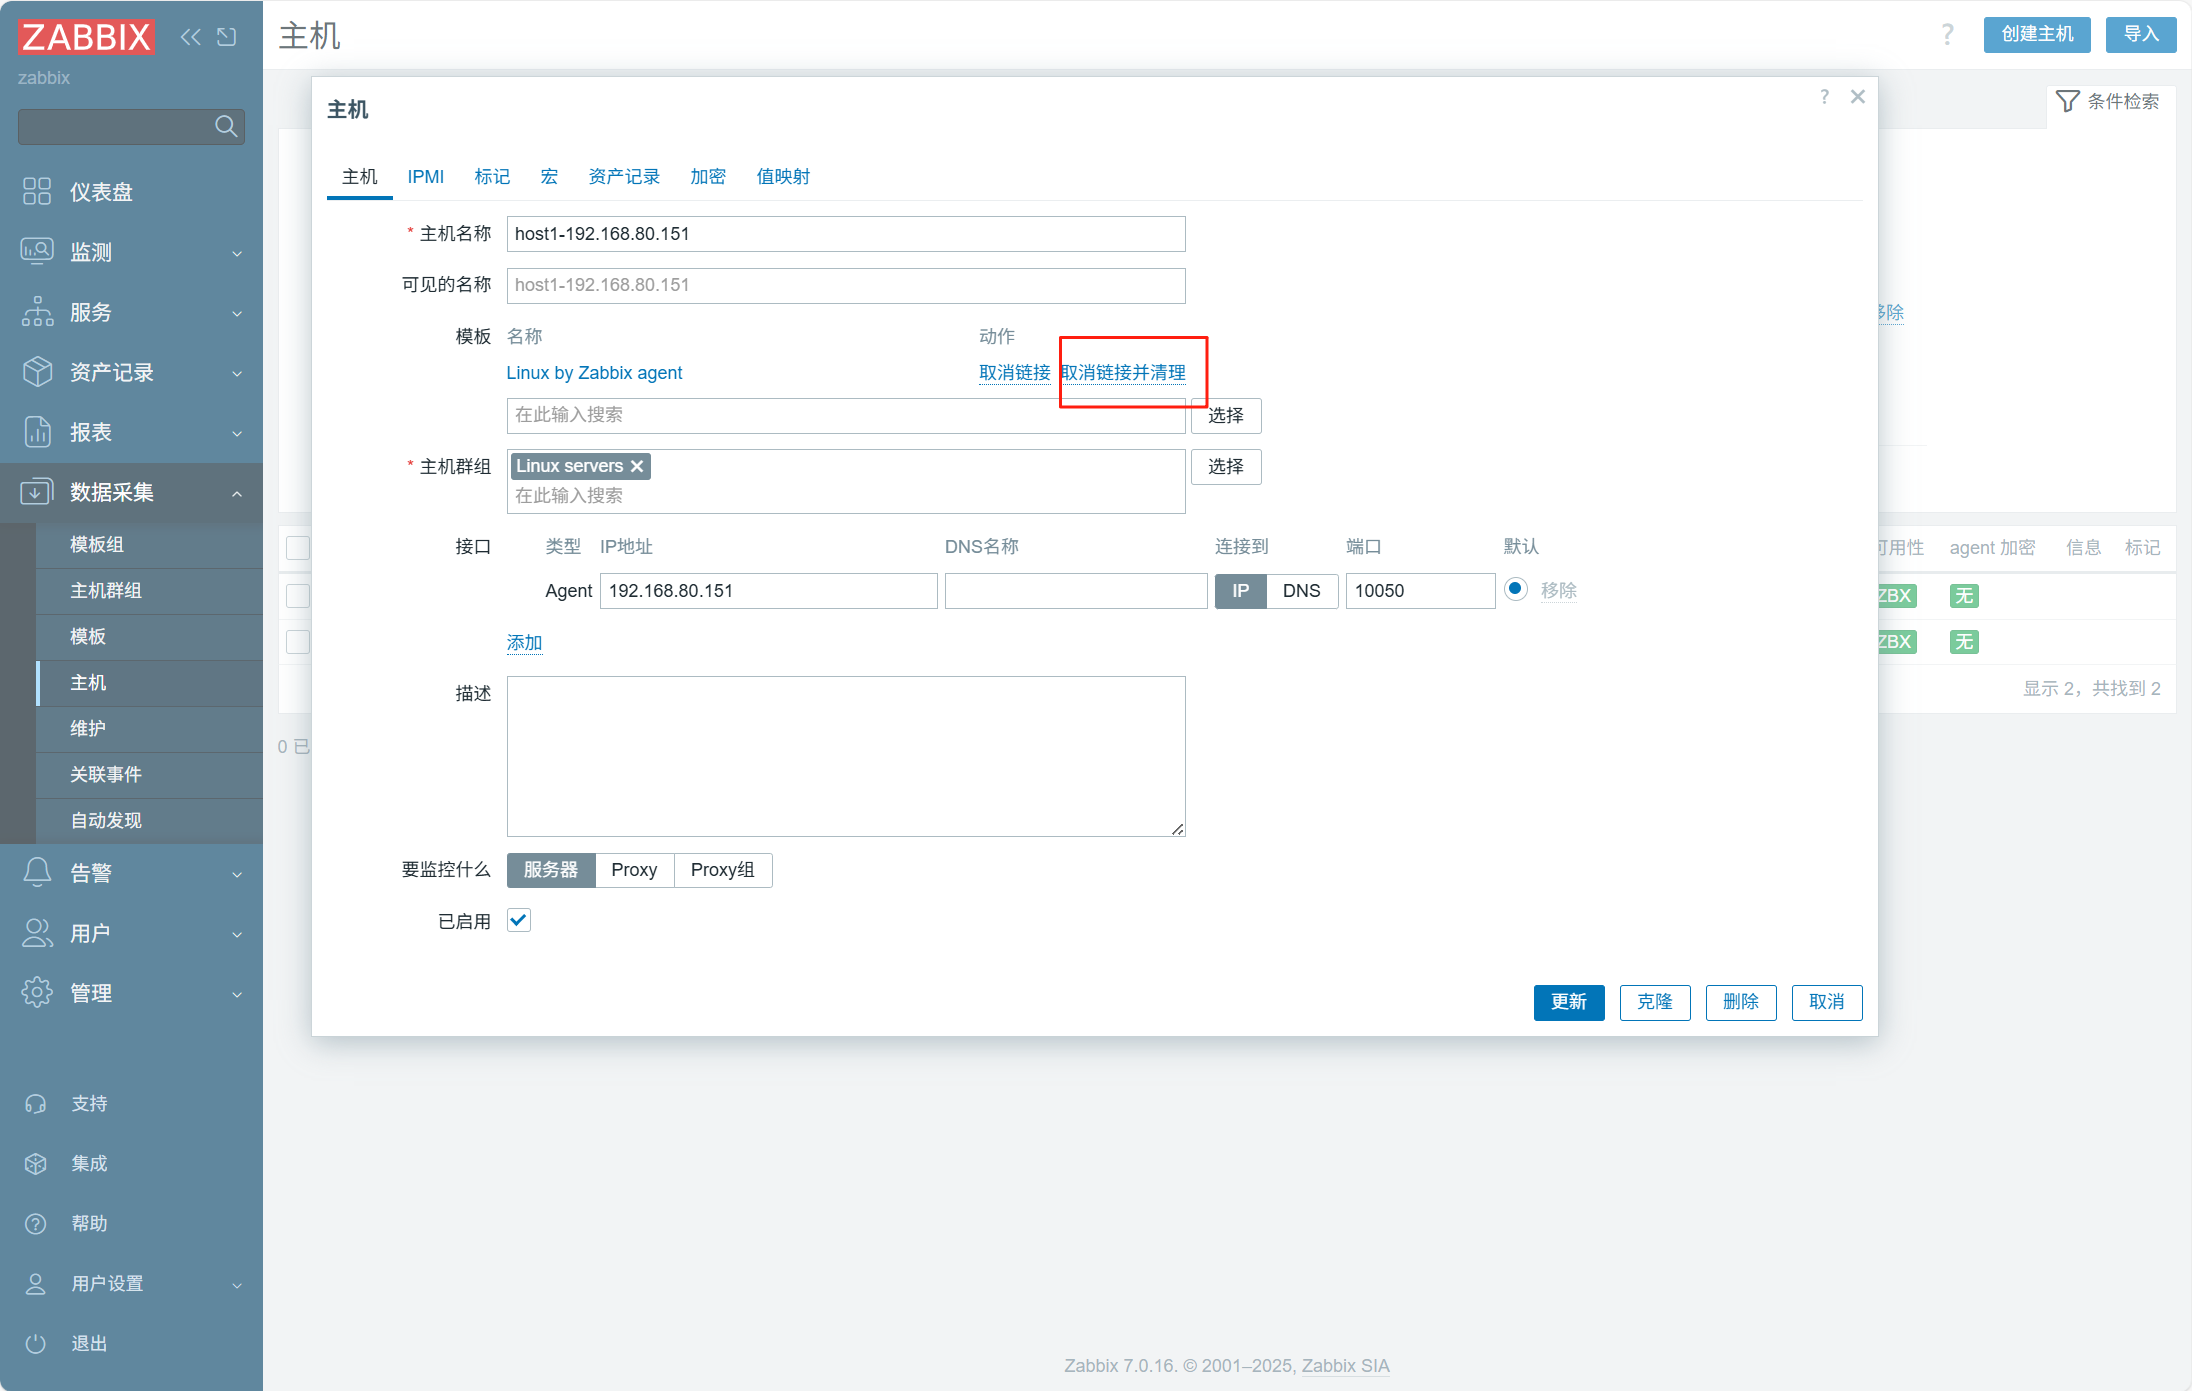This screenshot has width=2192, height=1391.
Task: Switch to the 宏 tab
Action: pyautogui.click(x=549, y=176)
